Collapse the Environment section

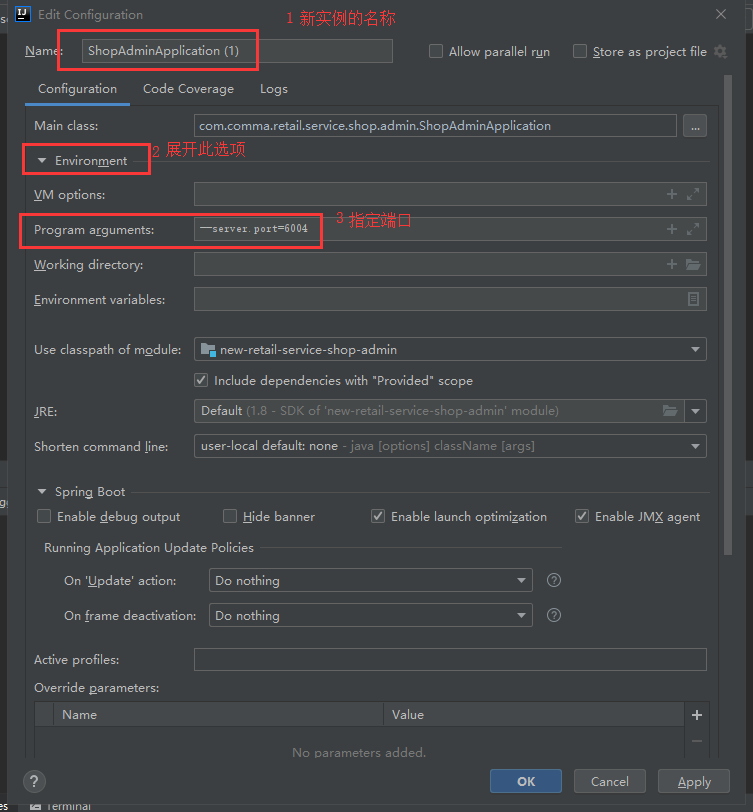42,160
